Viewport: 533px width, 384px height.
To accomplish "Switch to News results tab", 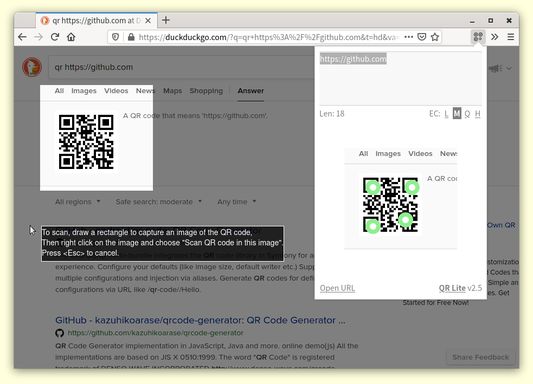I will click(145, 91).
